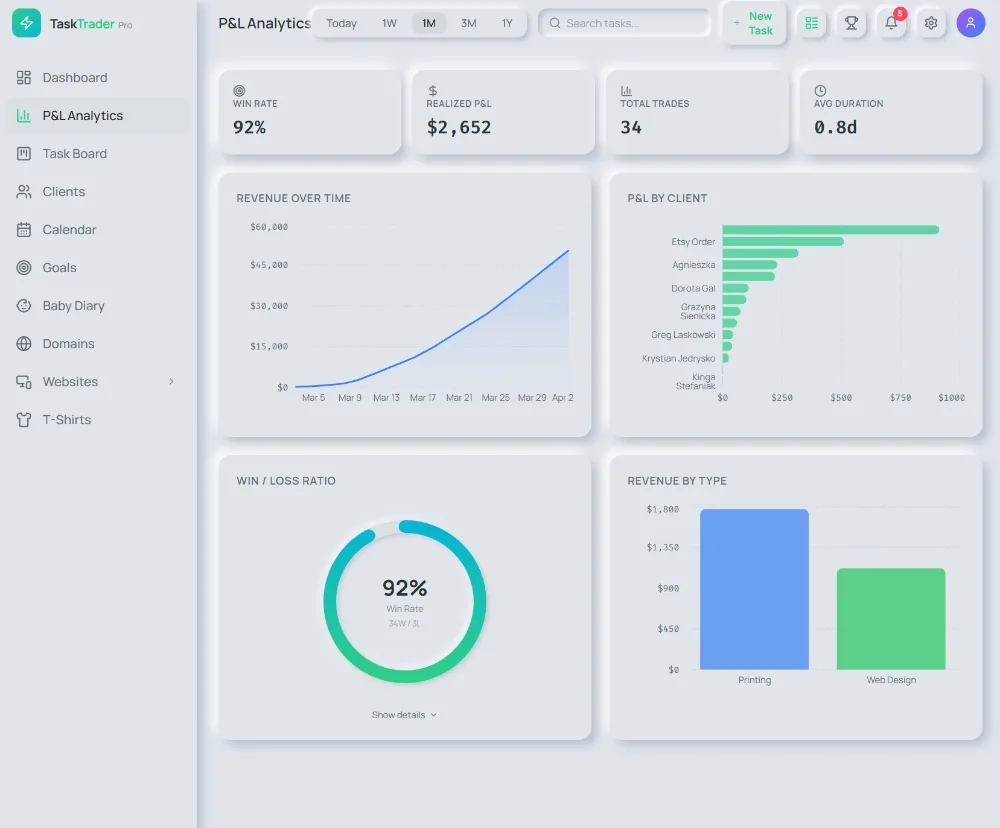Image resolution: width=1000 pixels, height=828 pixels.
Task: Expand Show details under win rate
Action: pyautogui.click(x=404, y=715)
